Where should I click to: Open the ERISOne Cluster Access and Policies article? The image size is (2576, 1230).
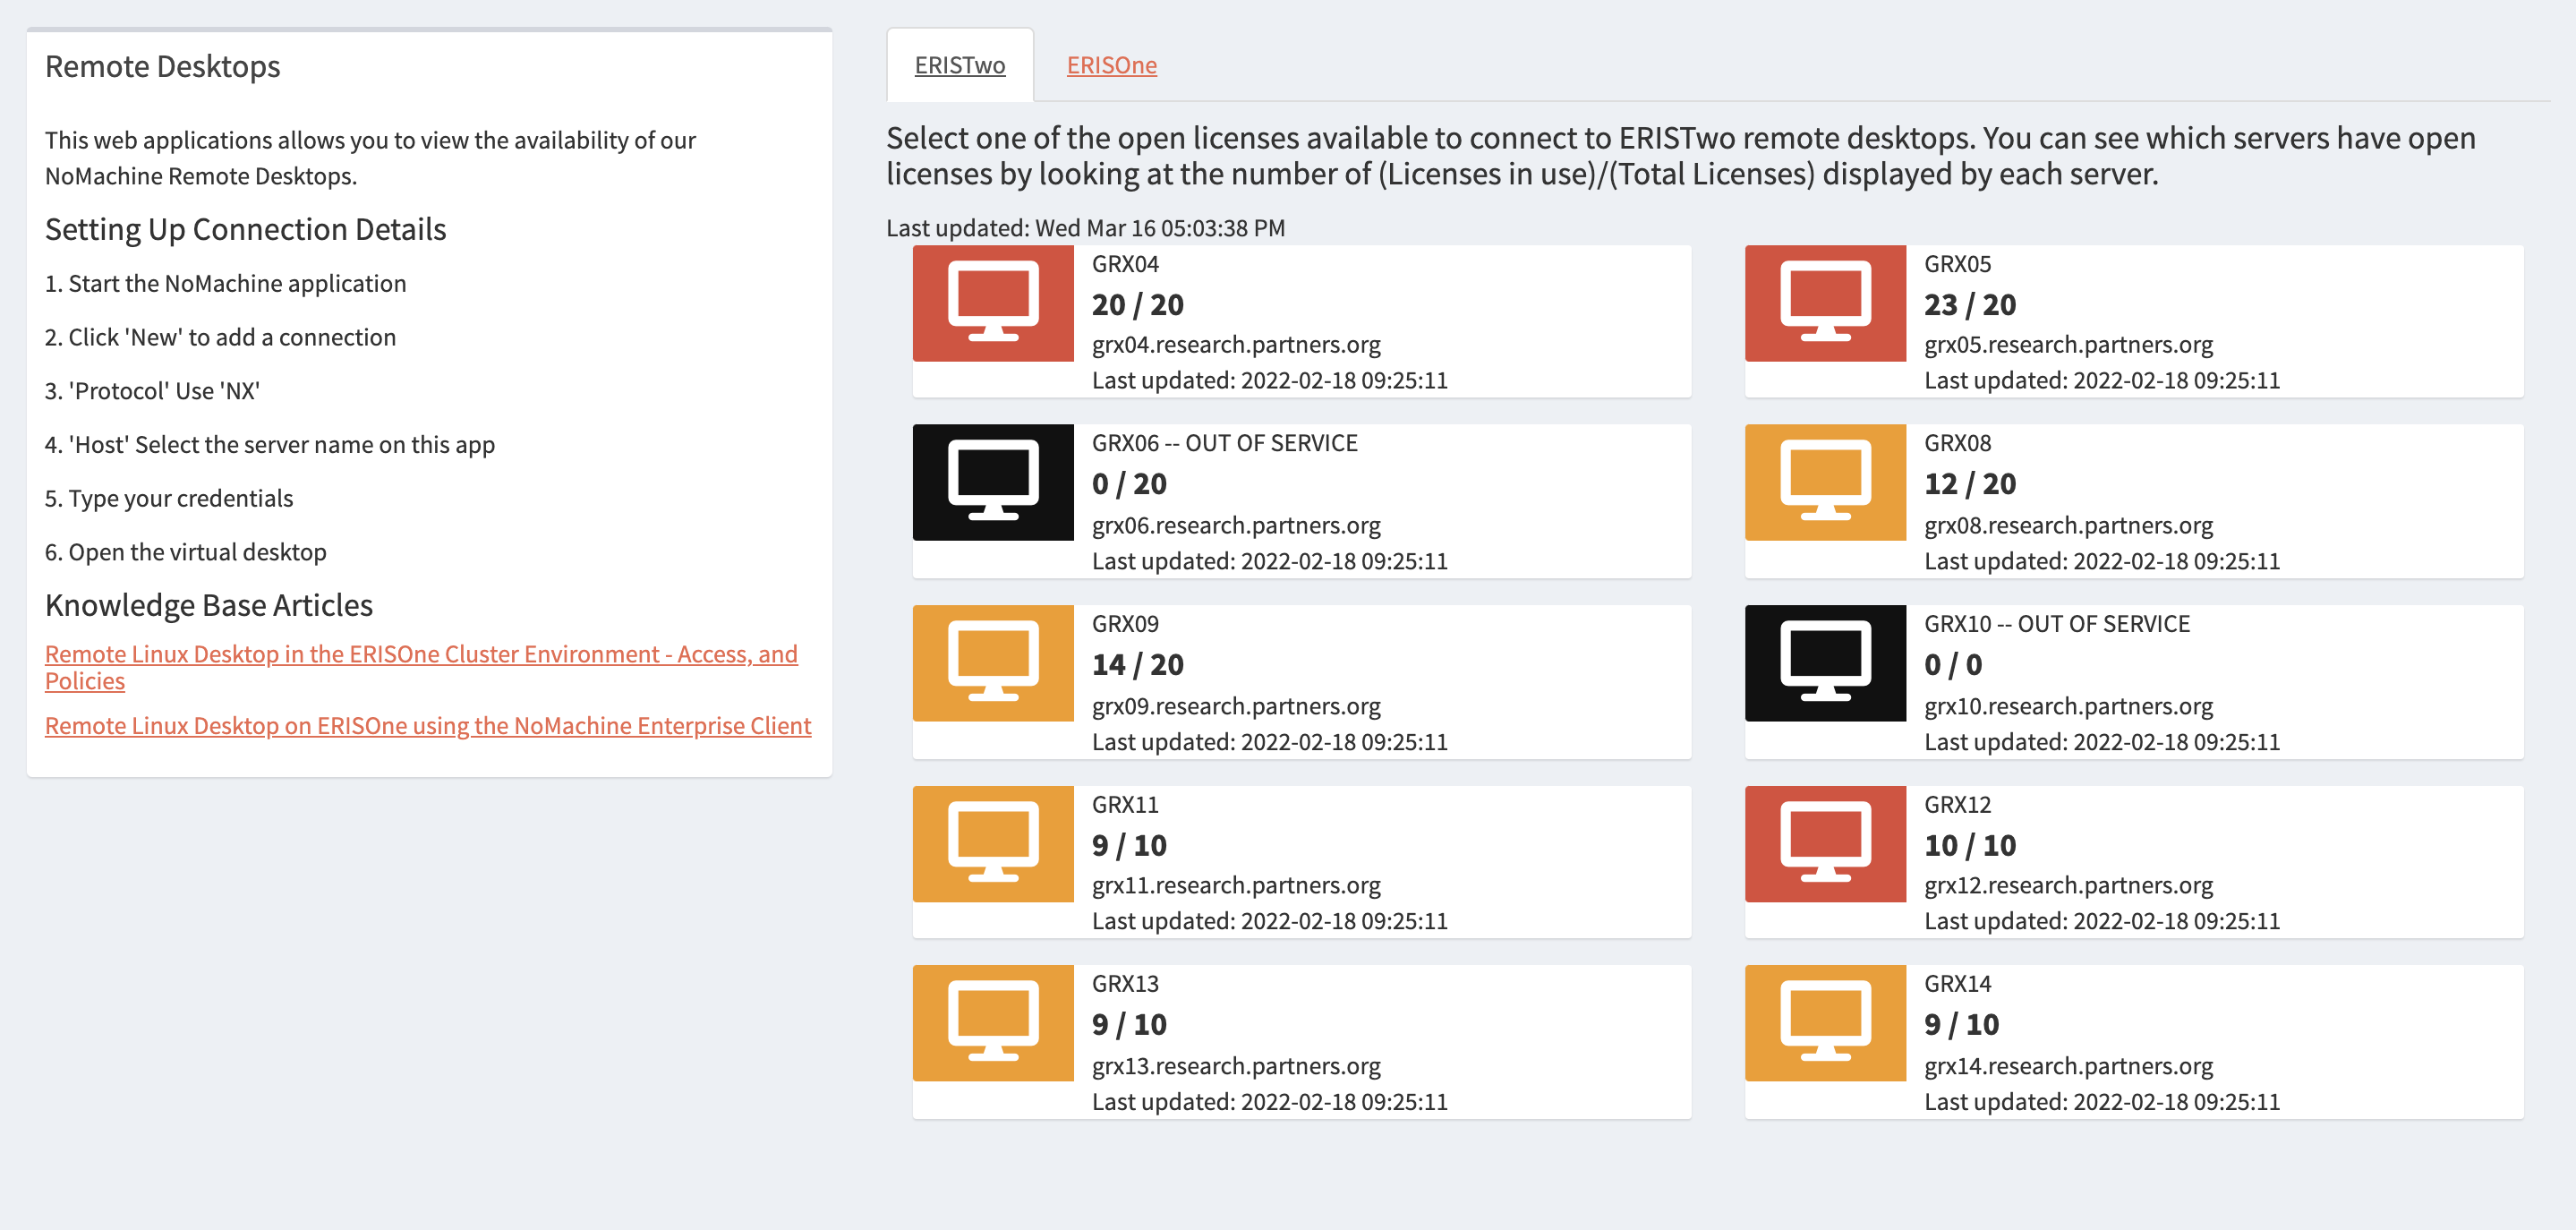pyautogui.click(x=421, y=667)
